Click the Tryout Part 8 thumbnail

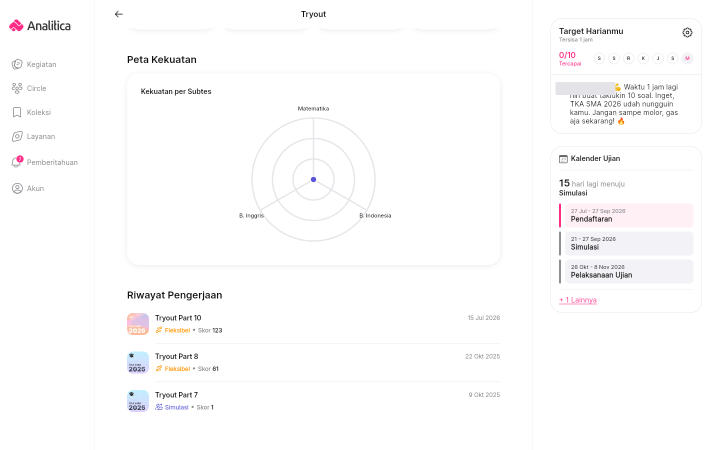[138, 363]
